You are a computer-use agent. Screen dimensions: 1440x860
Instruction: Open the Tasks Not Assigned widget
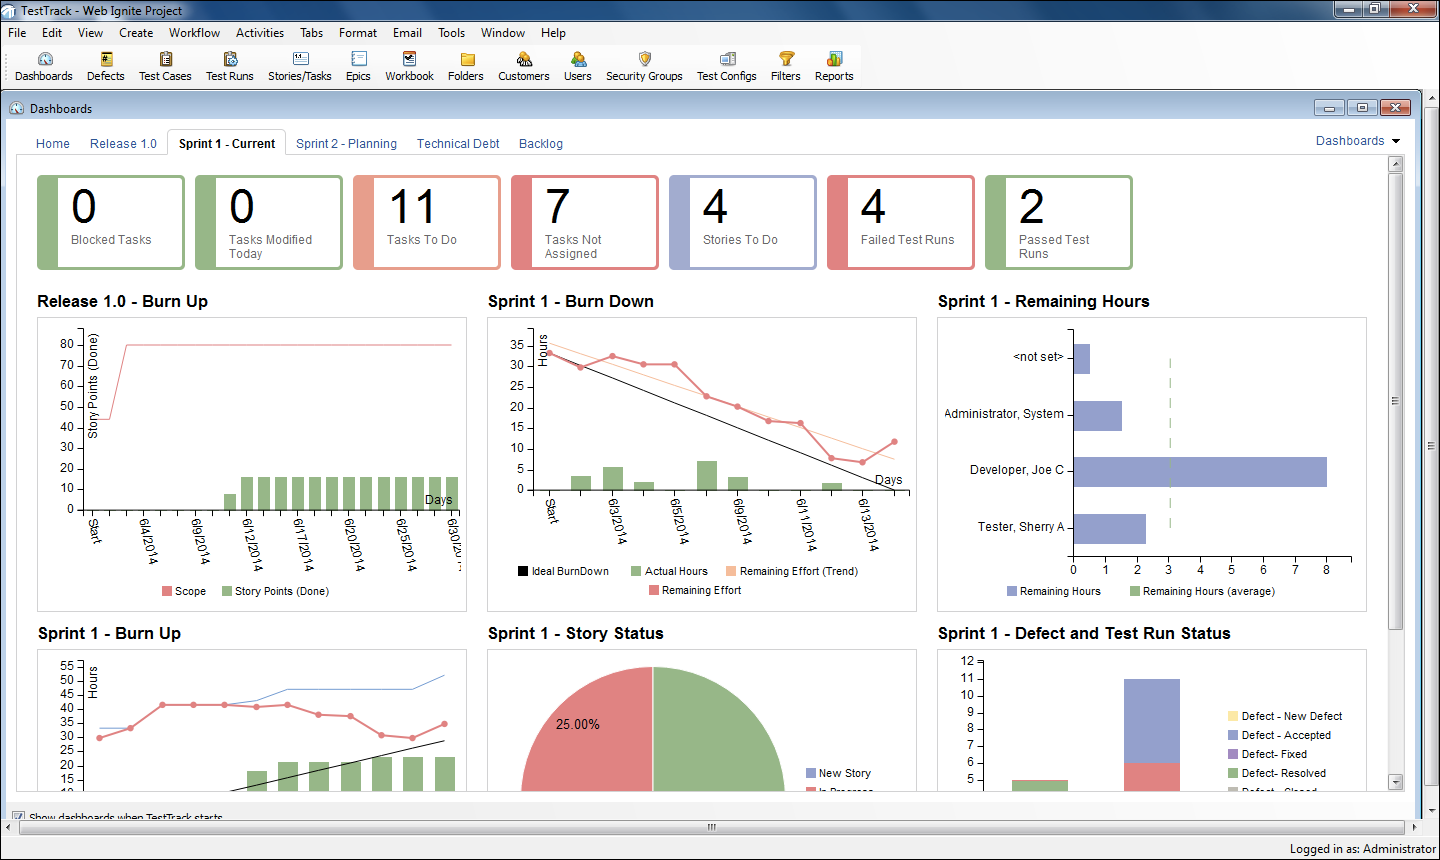(585, 222)
